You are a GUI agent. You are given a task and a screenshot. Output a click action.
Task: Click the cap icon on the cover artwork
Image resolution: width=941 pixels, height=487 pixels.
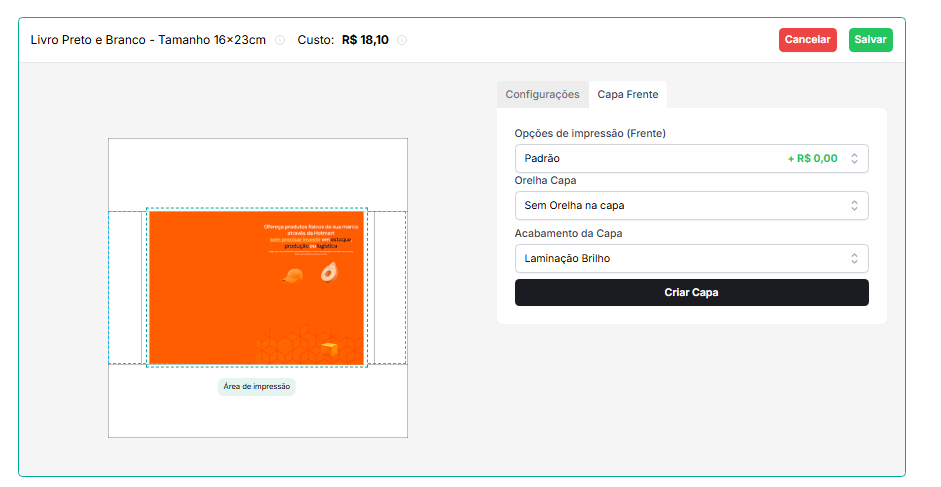tap(293, 276)
